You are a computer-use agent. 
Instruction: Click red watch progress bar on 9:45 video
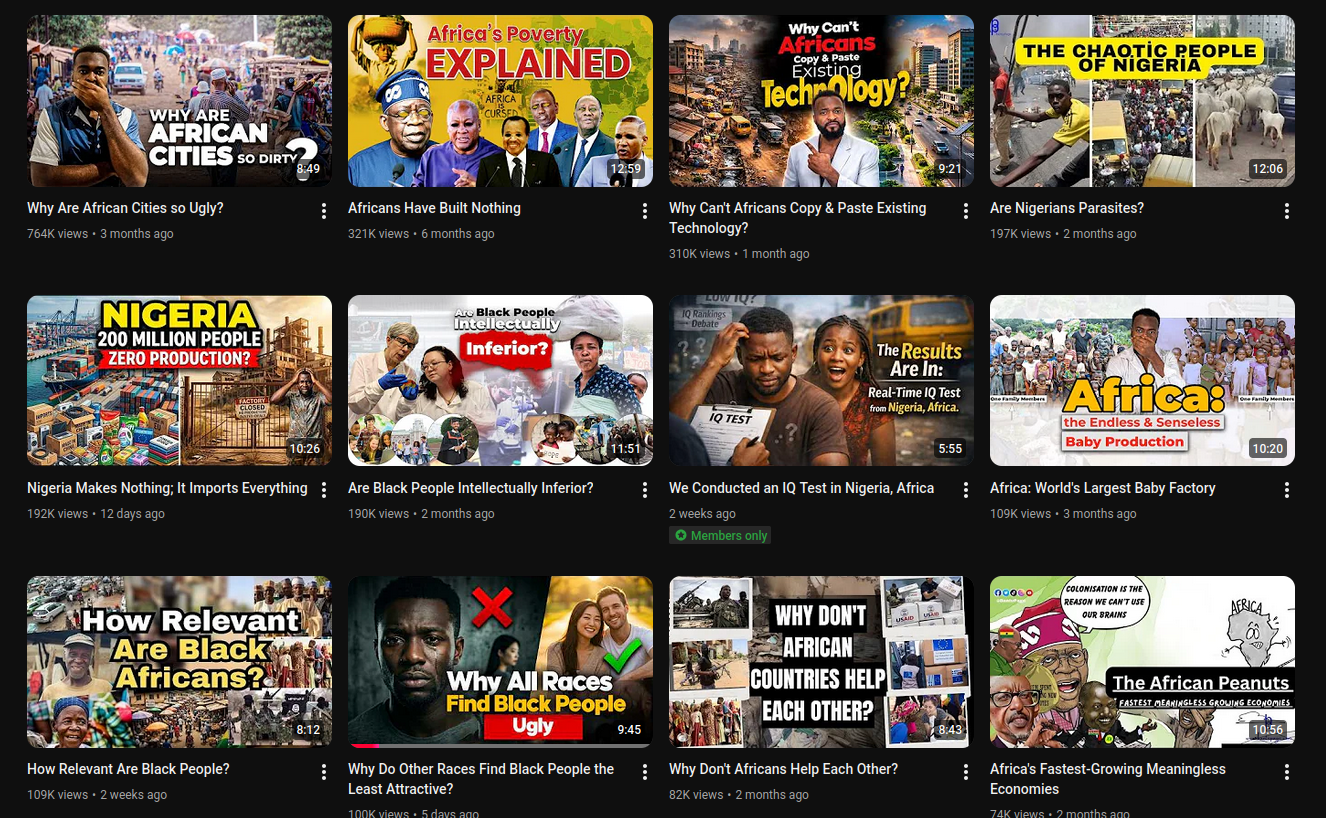point(365,745)
